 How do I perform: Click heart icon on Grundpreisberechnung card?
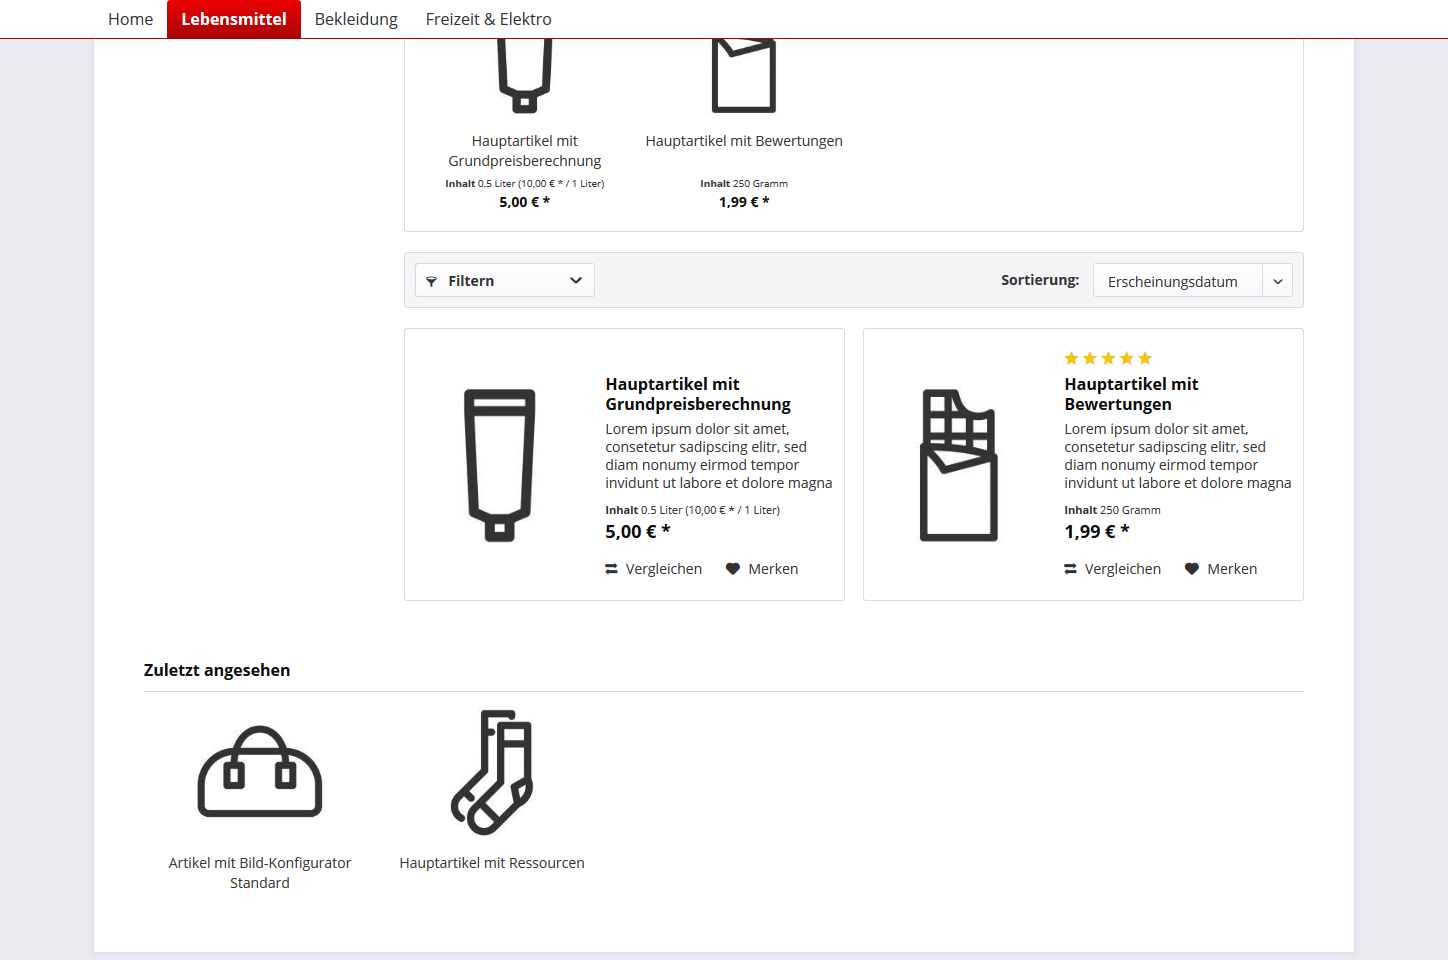(x=733, y=569)
